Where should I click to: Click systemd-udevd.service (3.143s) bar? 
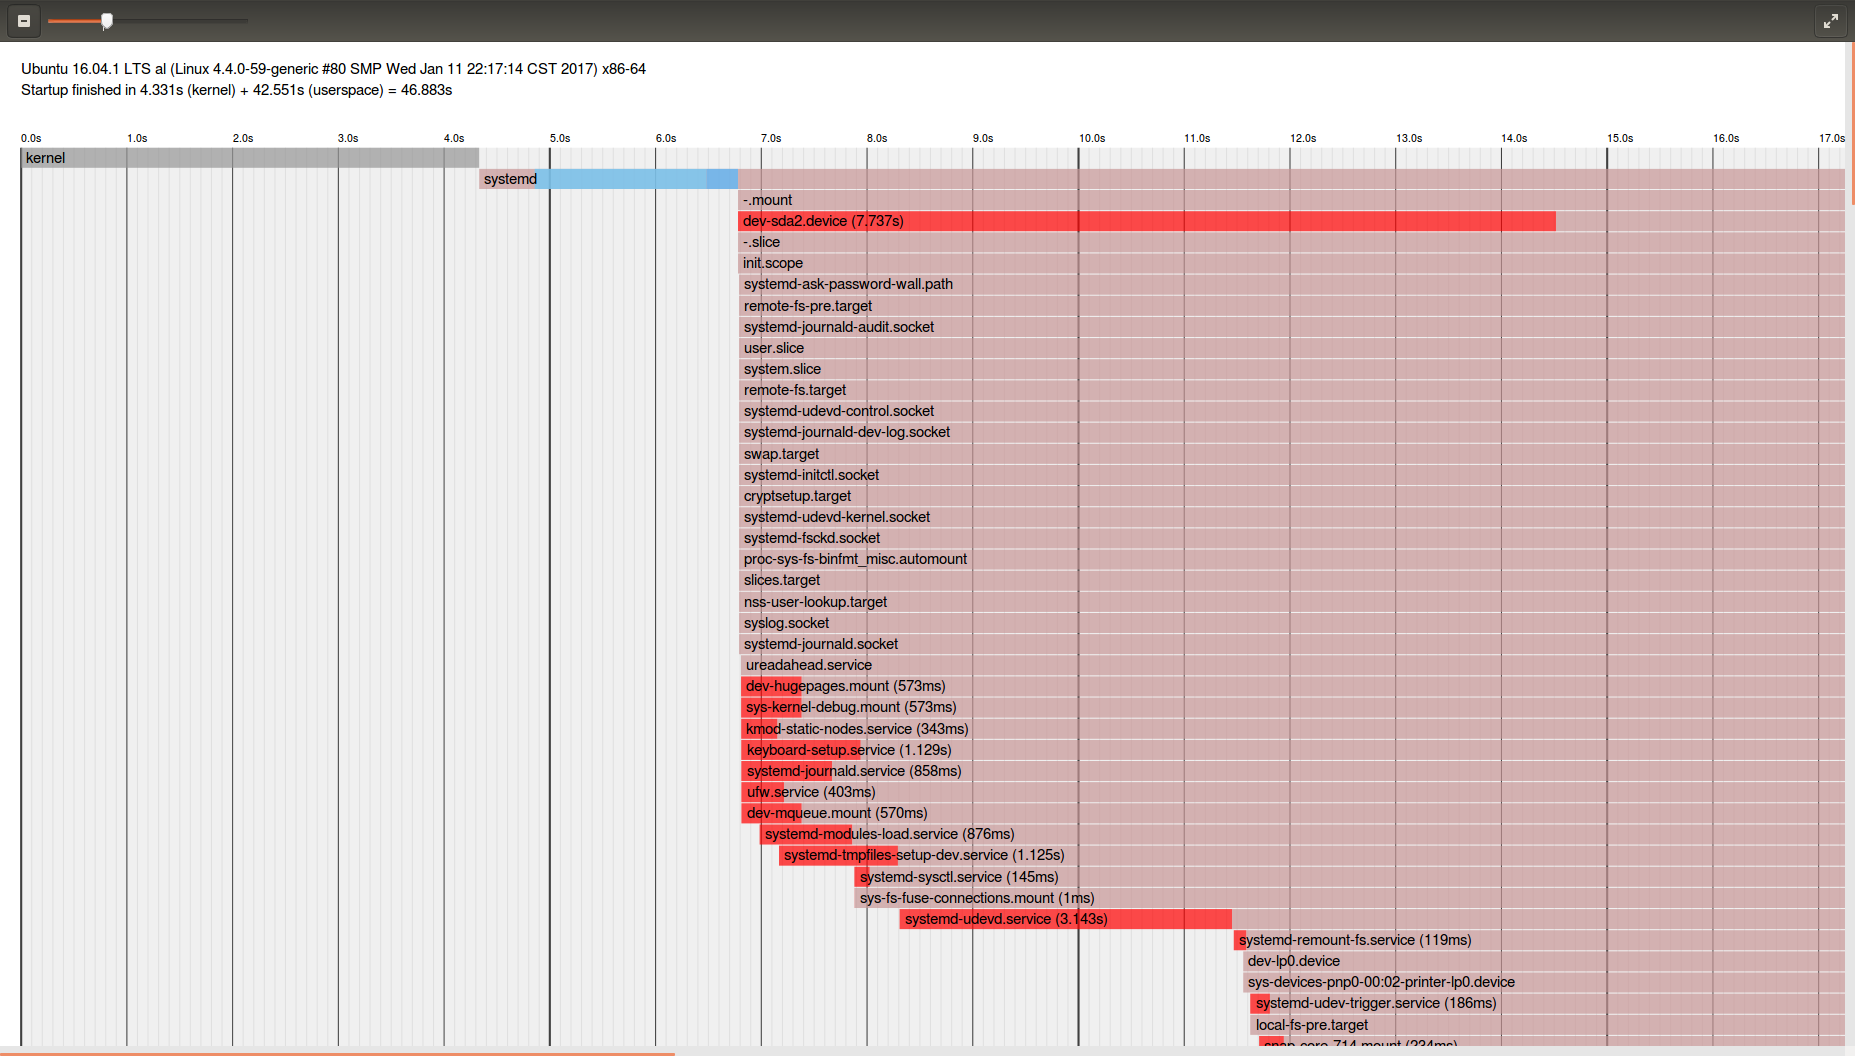1065,919
